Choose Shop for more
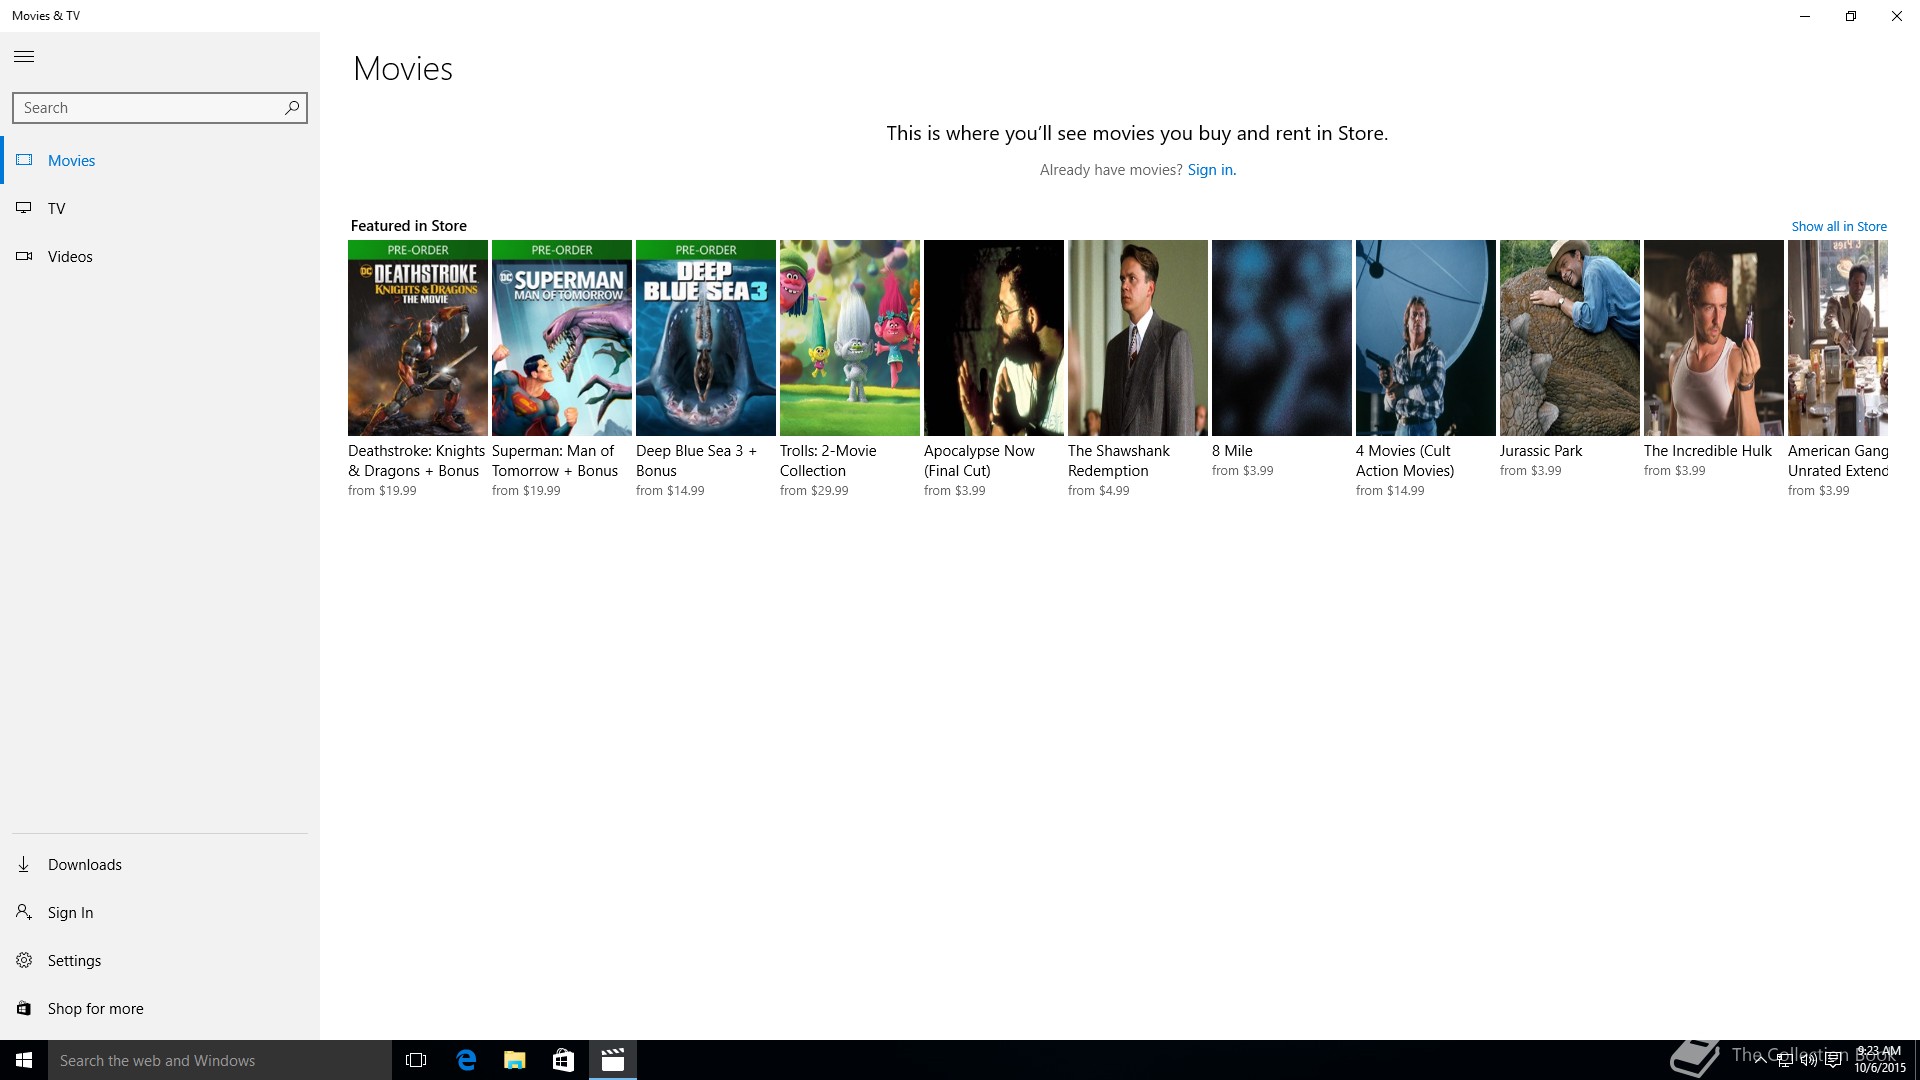This screenshot has width=1920, height=1080. click(160, 1008)
